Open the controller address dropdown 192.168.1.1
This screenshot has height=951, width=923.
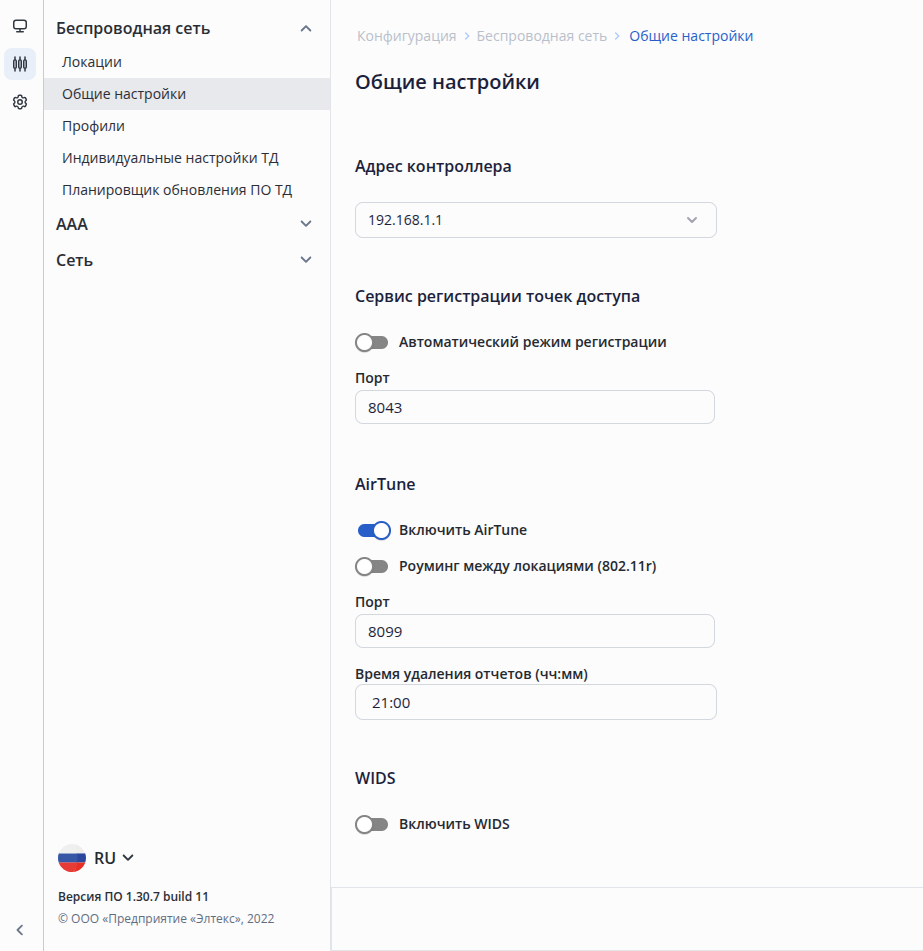[535, 220]
